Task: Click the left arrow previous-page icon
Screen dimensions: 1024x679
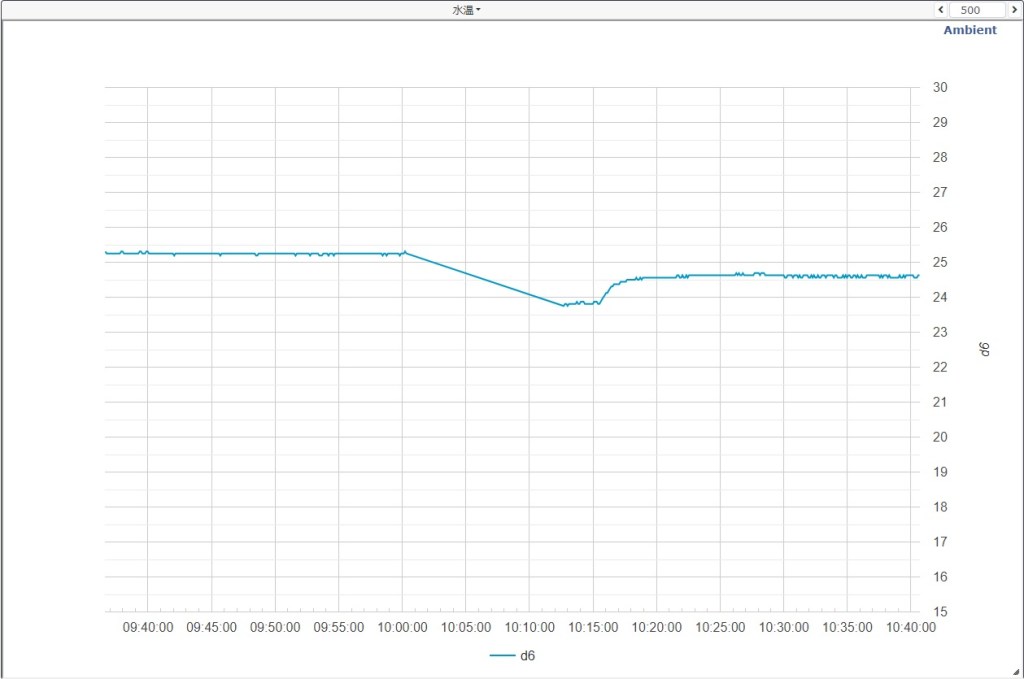Action: (940, 10)
